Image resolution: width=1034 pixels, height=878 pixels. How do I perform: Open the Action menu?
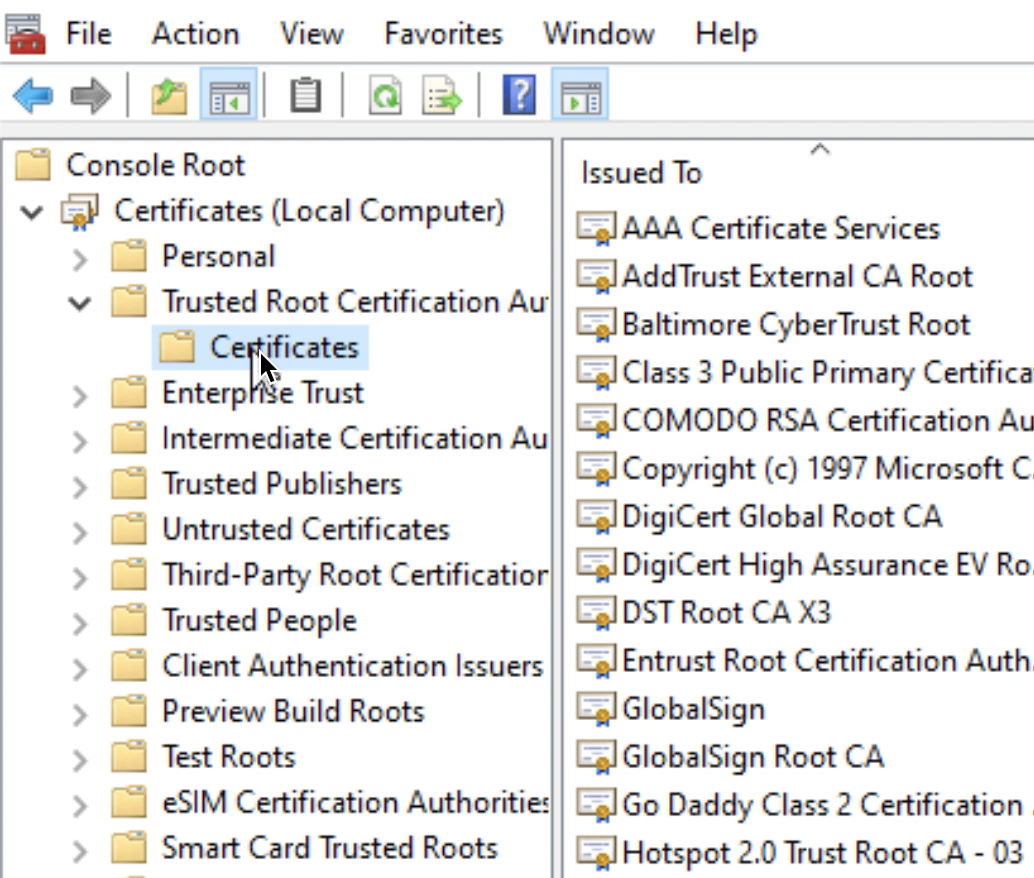tap(195, 34)
